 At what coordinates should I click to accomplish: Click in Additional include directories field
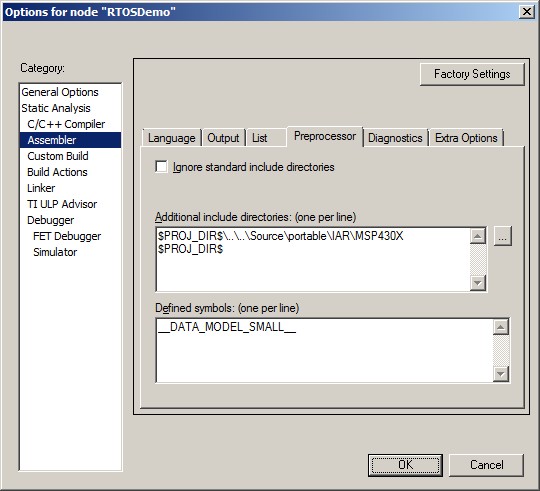(313, 260)
